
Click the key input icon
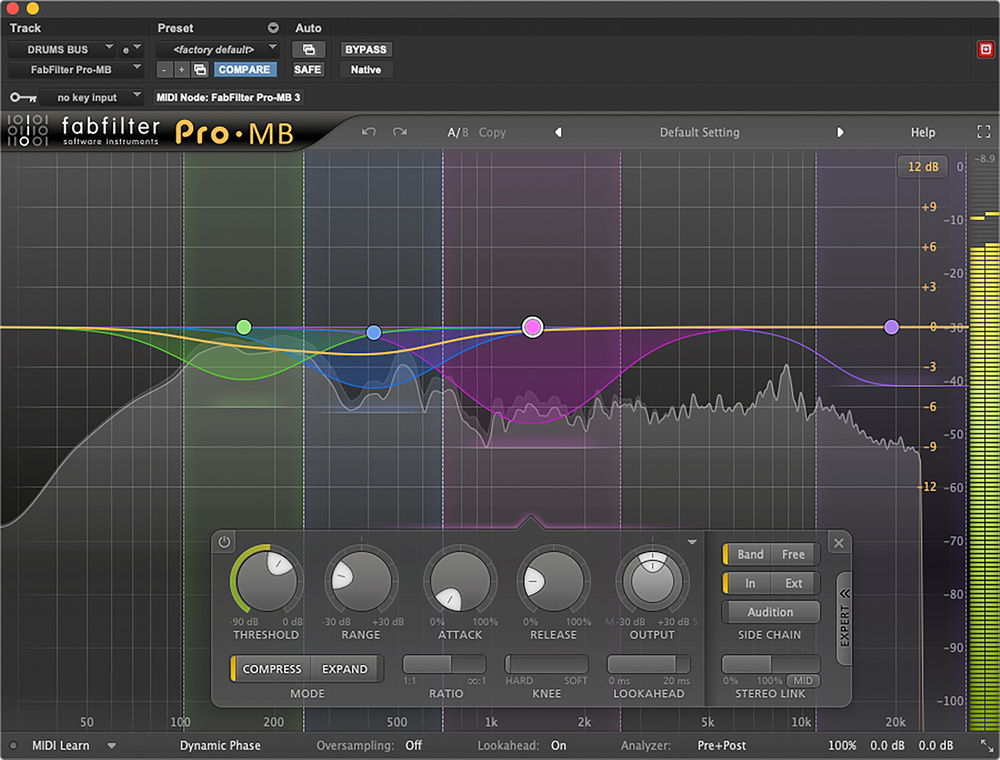tap(22, 98)
